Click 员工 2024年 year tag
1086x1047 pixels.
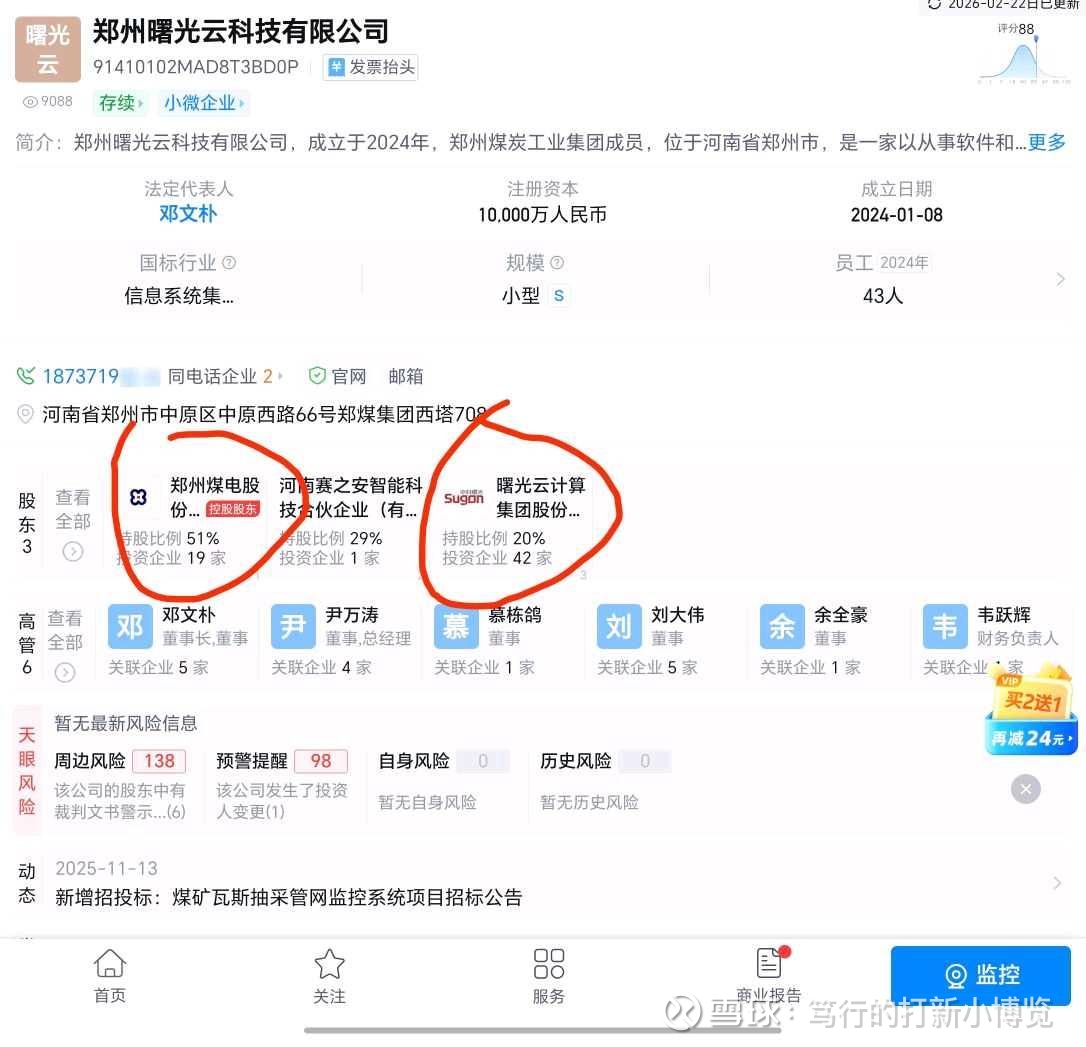(x=904, y=262)
